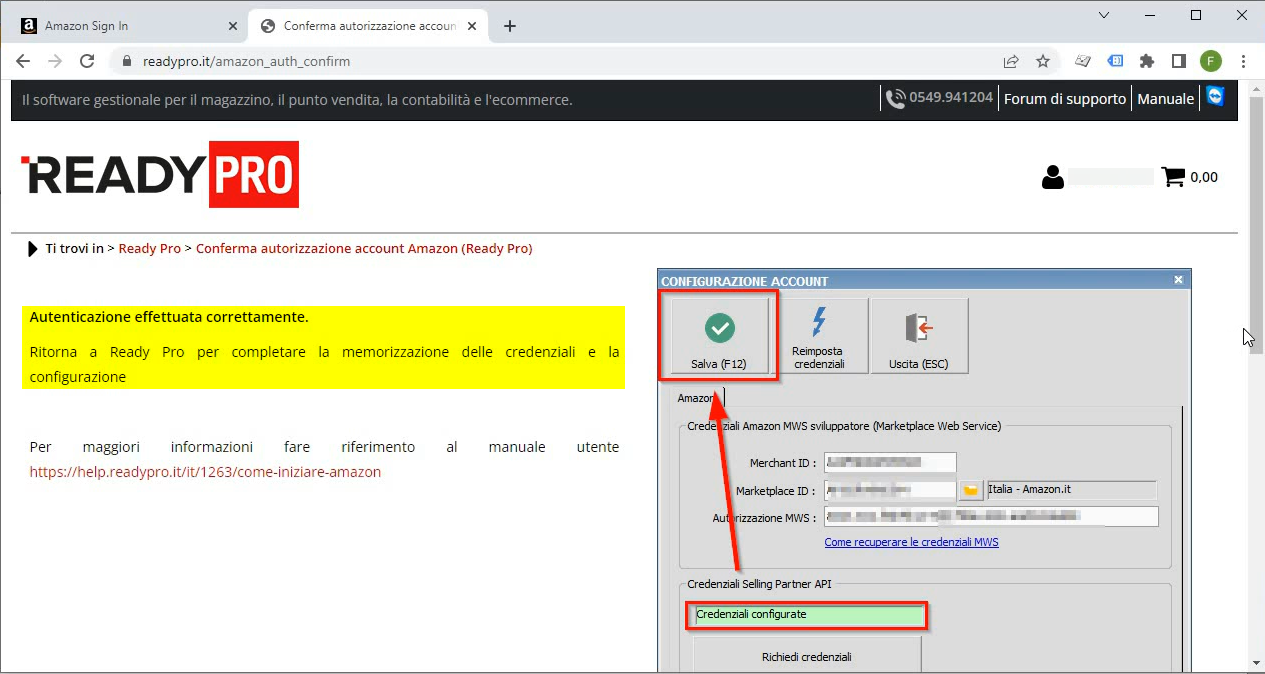Click the Ready Pro logo
This screenshot has height=674, width=1265.
coord(160,174)
